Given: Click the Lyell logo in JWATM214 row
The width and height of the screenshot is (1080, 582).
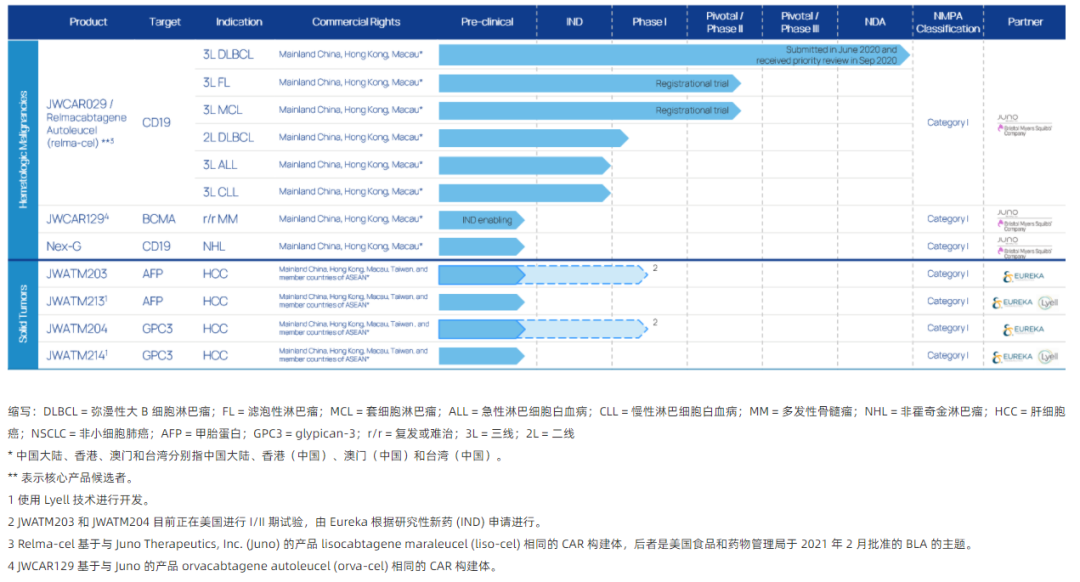Looking at the screenshot, I should (1048, 357).
